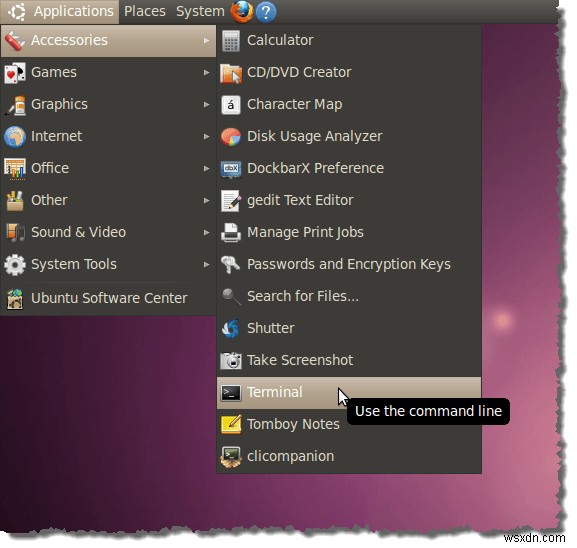Screen dimensions: 577x548
Task: Click the Terminal icon
Action: coord(231,393)
